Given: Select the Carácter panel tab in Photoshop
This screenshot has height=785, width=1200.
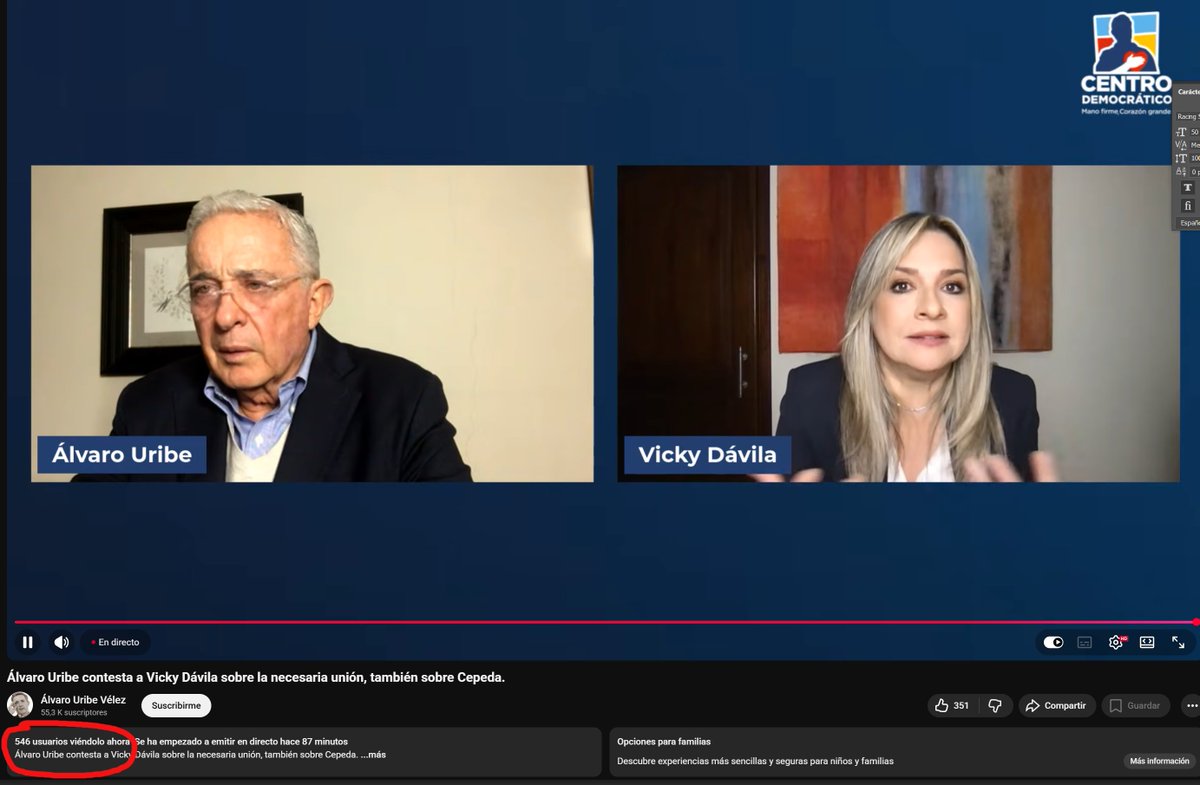Looking at the screenshot, I should pyautogui.click(x=1189, y=91).
